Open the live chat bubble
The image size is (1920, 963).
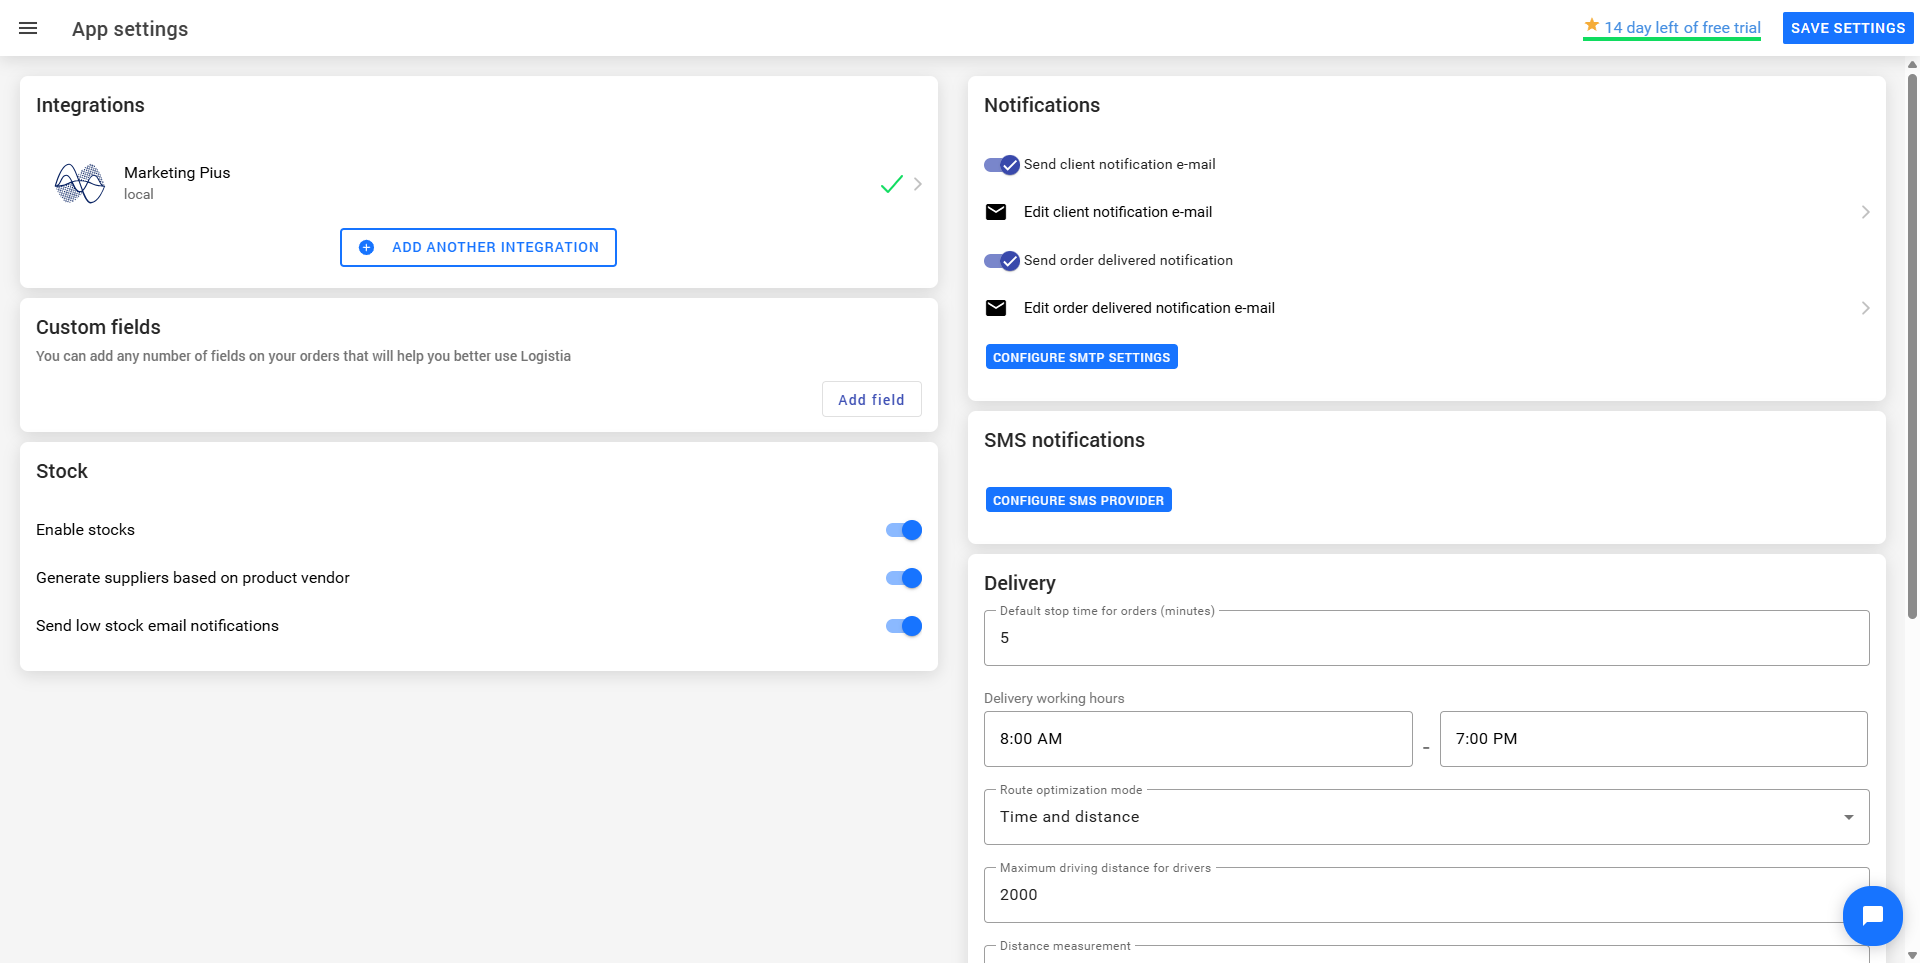click(1872, 915)
